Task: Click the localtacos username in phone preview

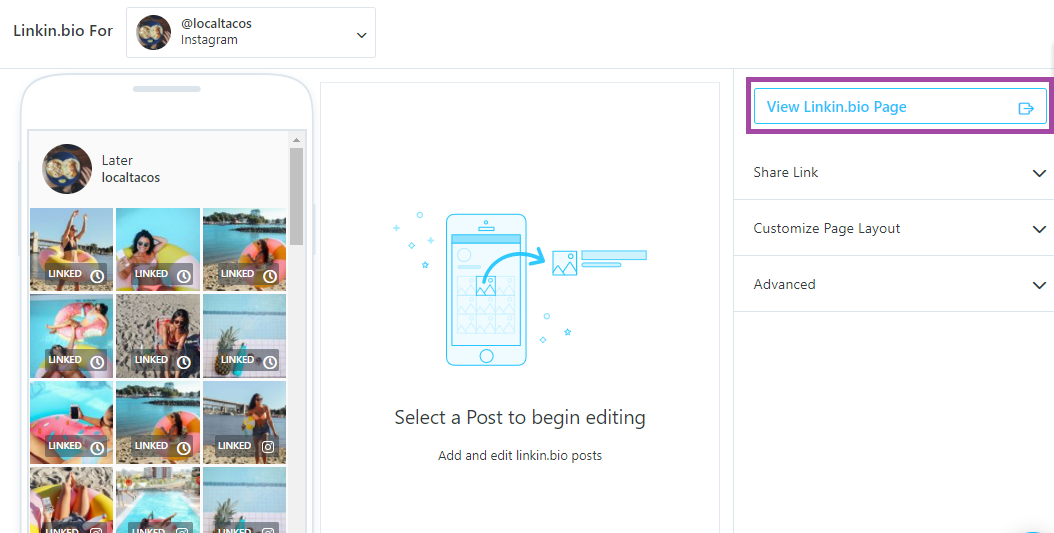Action: coord(131,178)
